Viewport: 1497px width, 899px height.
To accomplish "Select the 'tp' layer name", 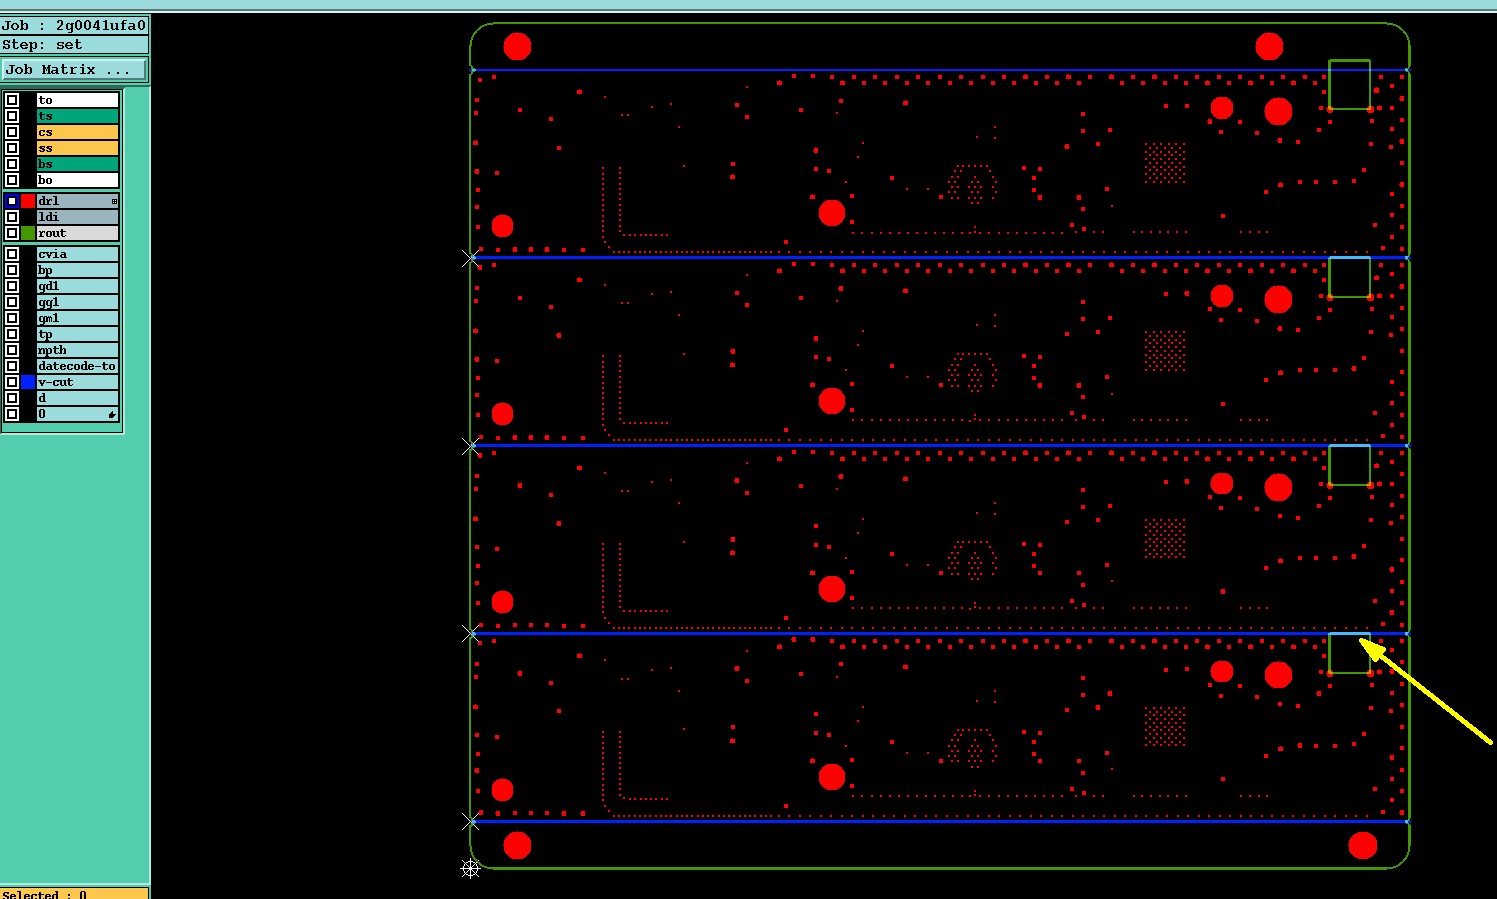I will click(78, 334).
